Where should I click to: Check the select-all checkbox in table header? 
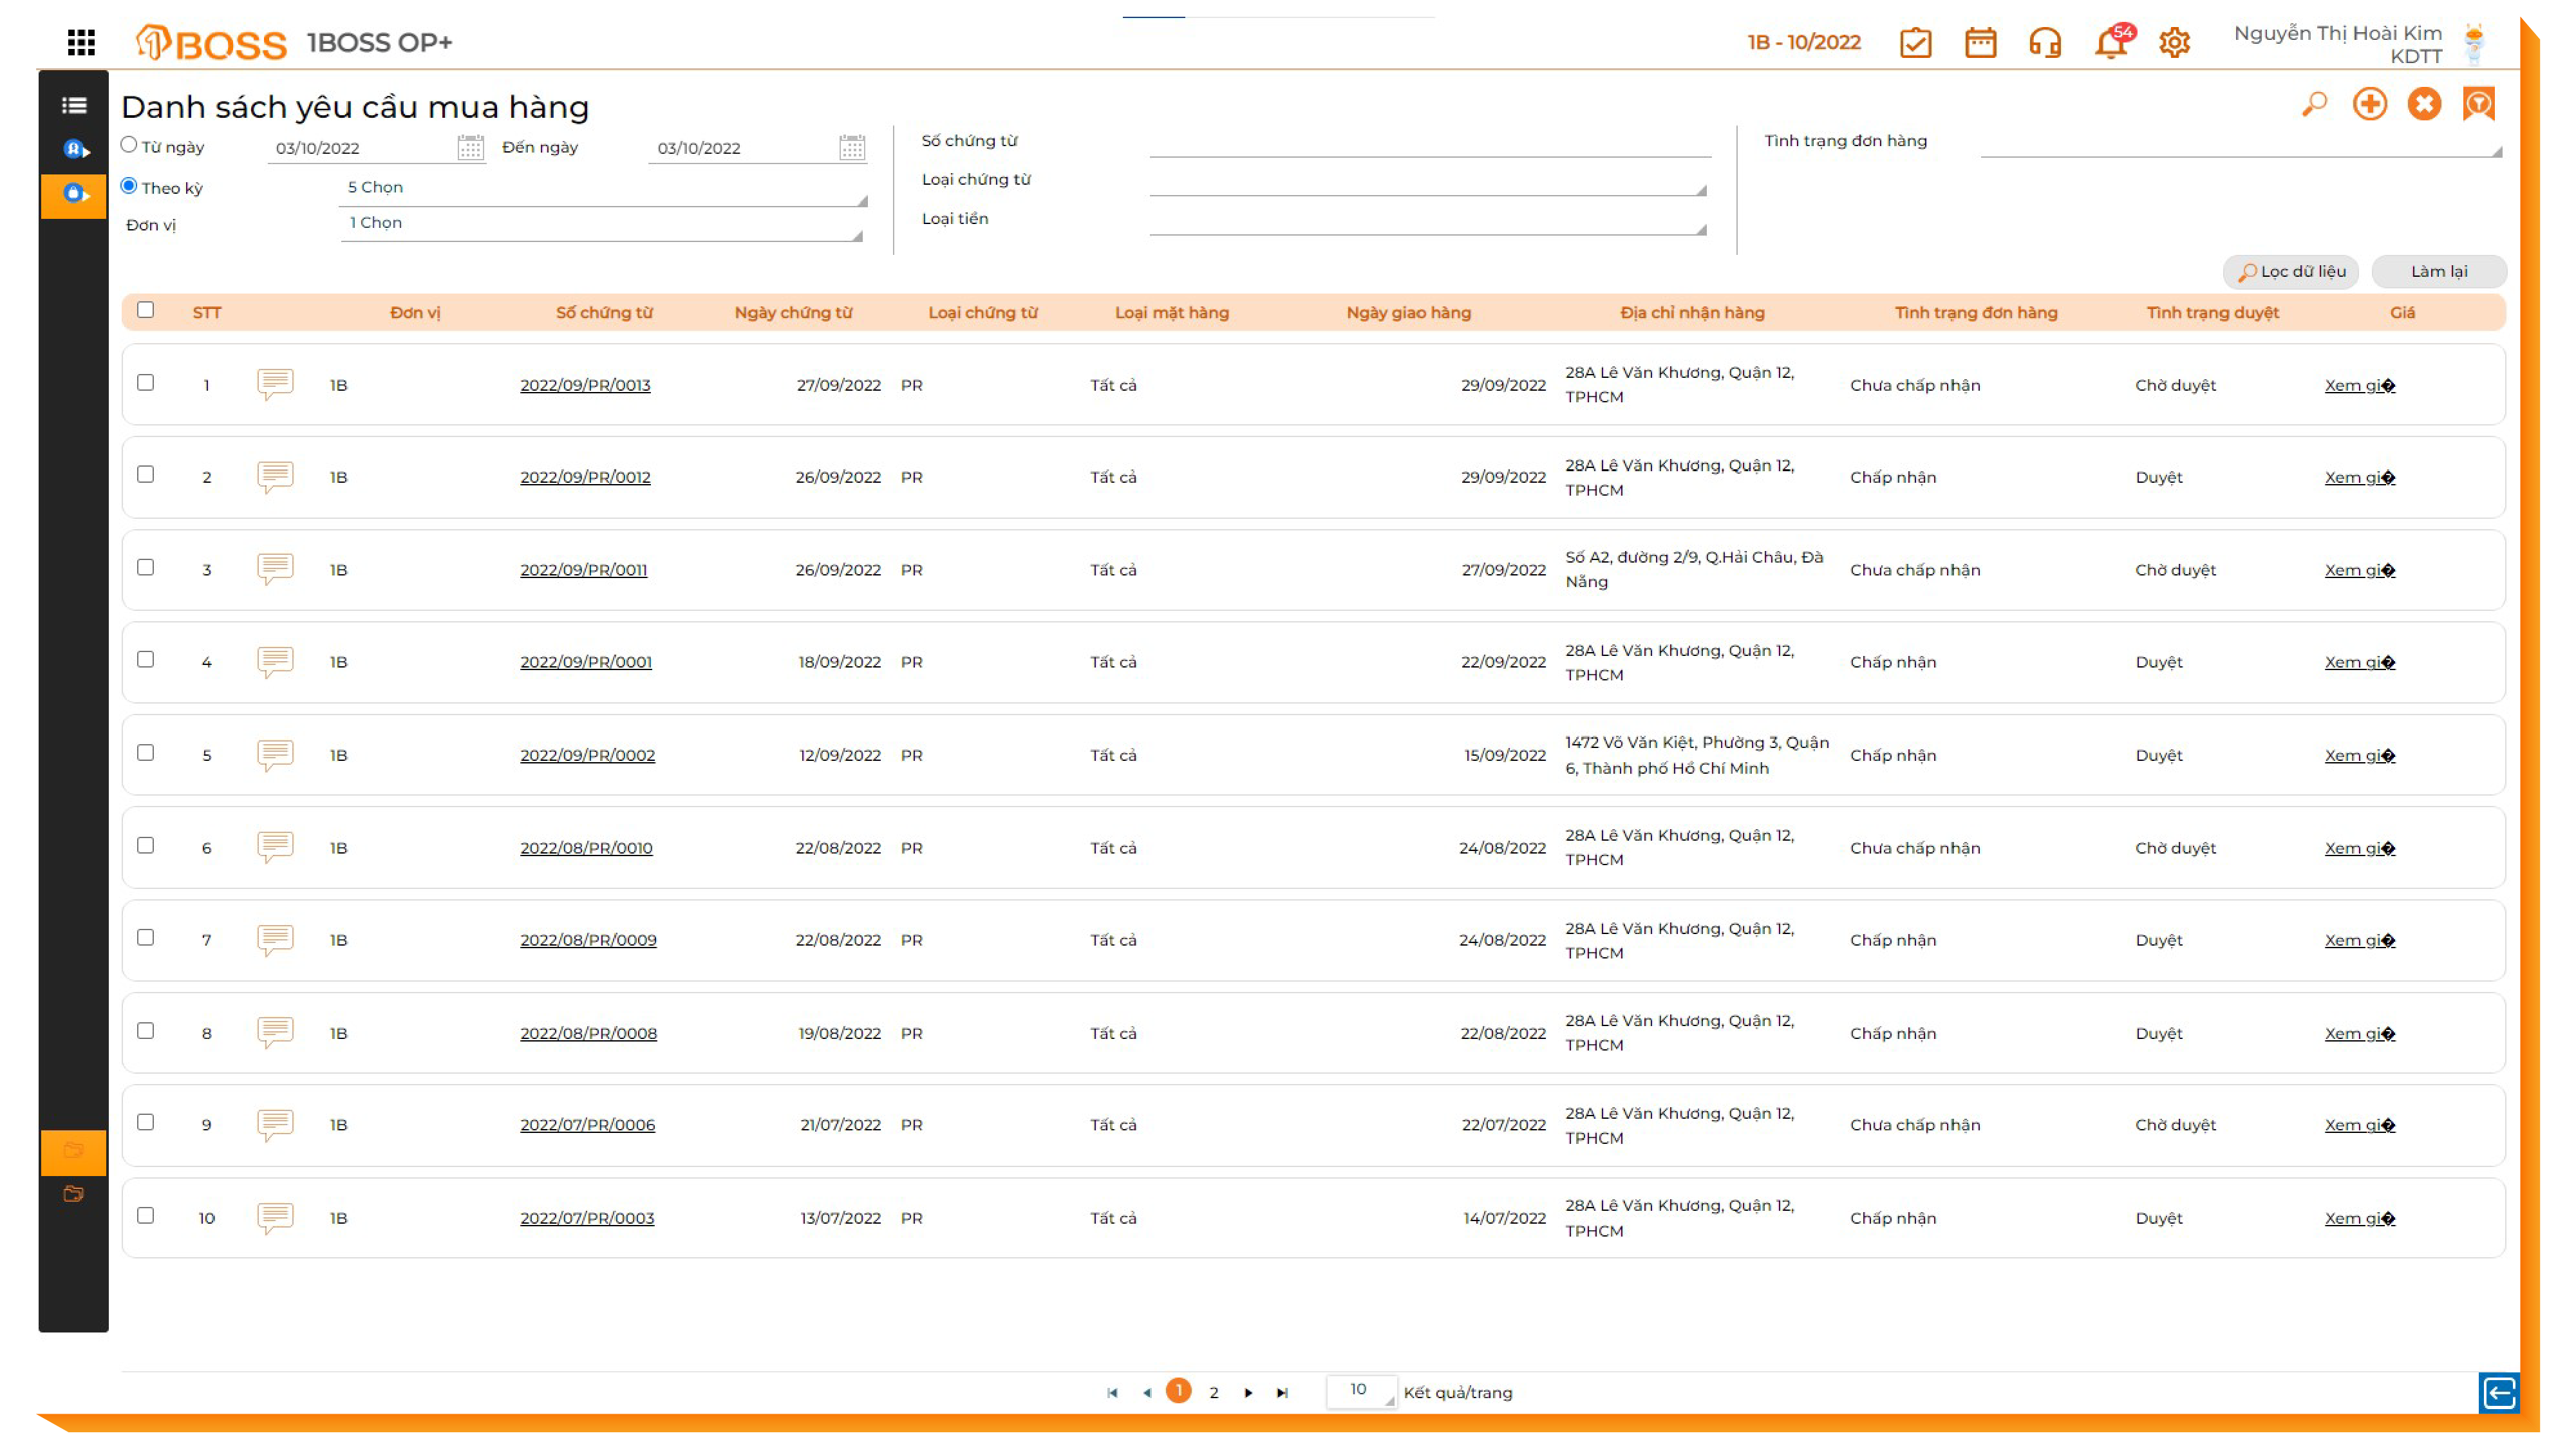pos(146,310)
